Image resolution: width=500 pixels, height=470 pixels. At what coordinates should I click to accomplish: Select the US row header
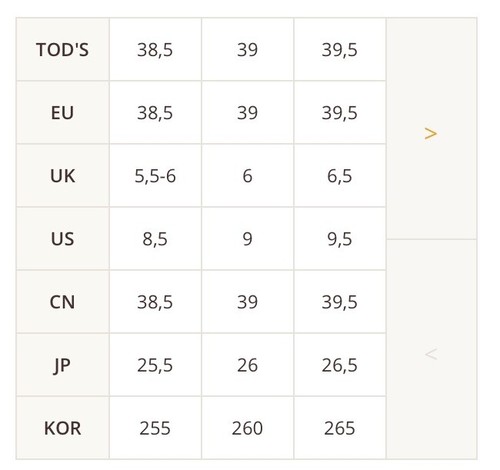click(63, 239)
